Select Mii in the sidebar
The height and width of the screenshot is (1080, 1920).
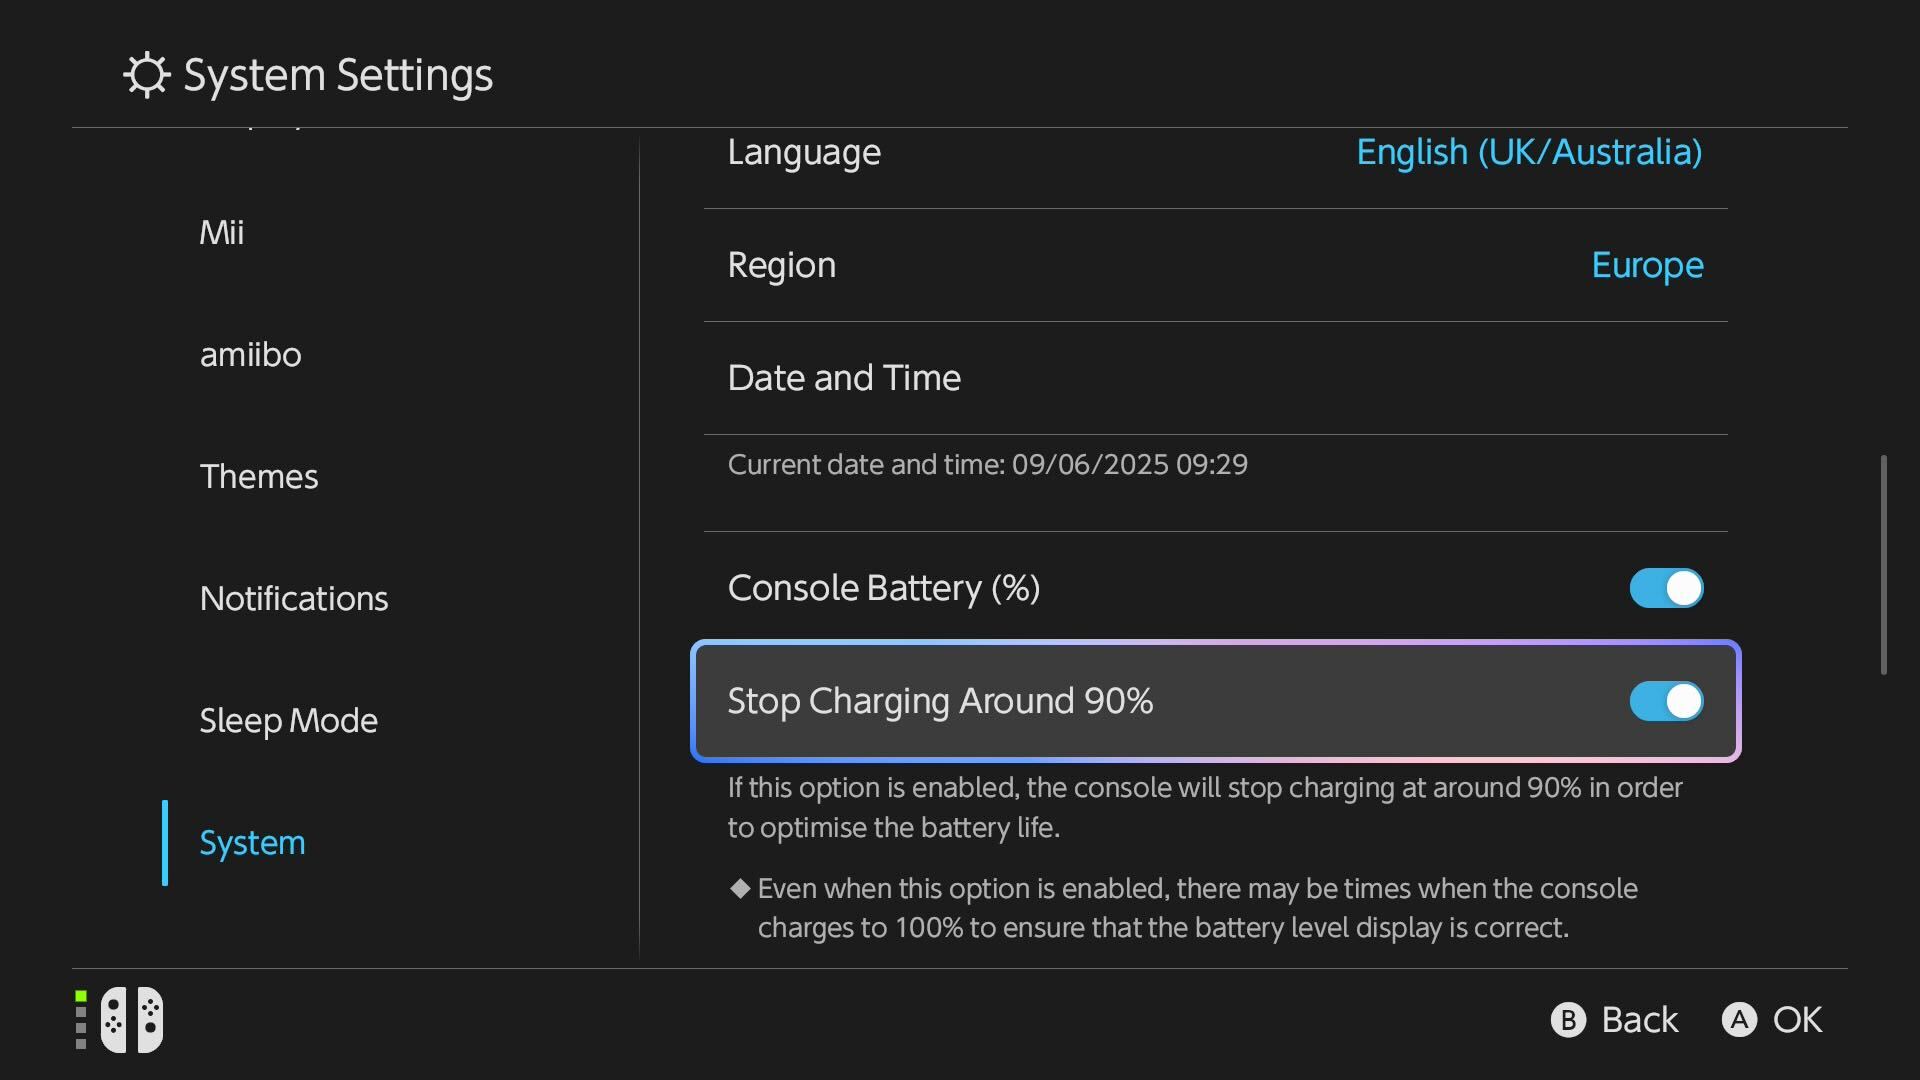222,232
